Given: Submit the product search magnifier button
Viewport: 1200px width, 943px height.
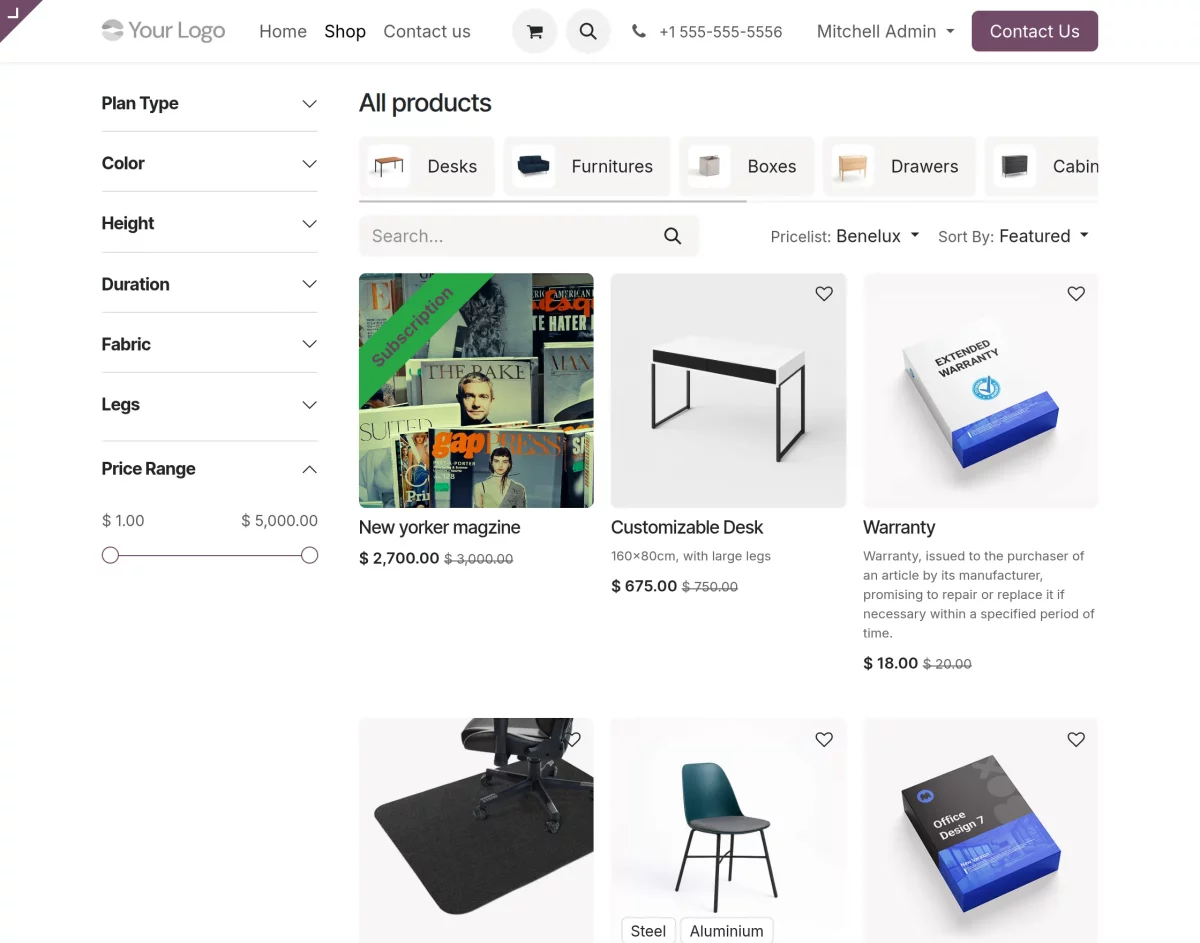Looking at the screenshot, I should click(x=672, y=236).
